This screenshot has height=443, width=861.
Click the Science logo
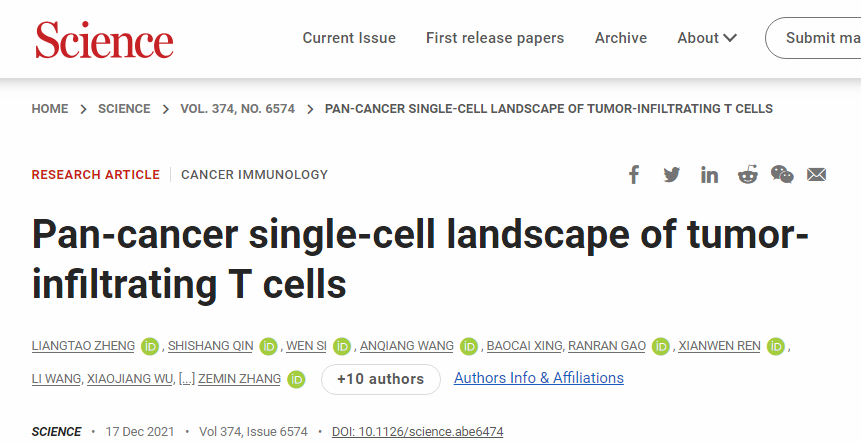[x=104, y=40]
